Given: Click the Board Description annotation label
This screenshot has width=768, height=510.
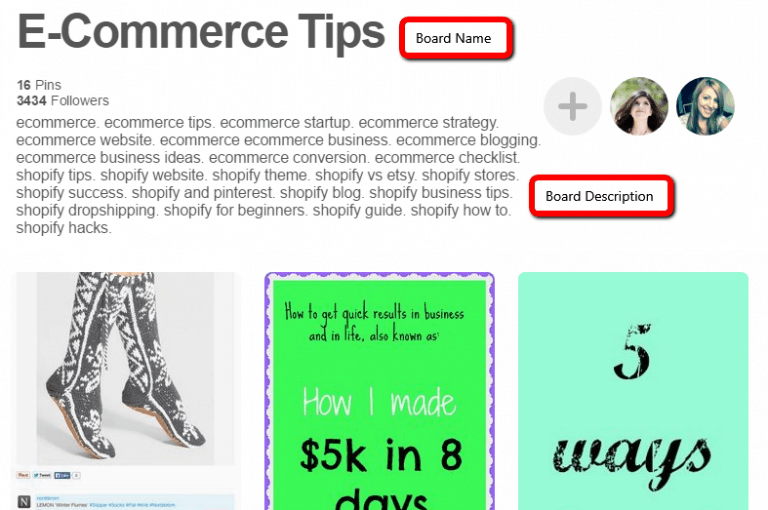Looking at the screenshot, I should [x=601, y=196].
